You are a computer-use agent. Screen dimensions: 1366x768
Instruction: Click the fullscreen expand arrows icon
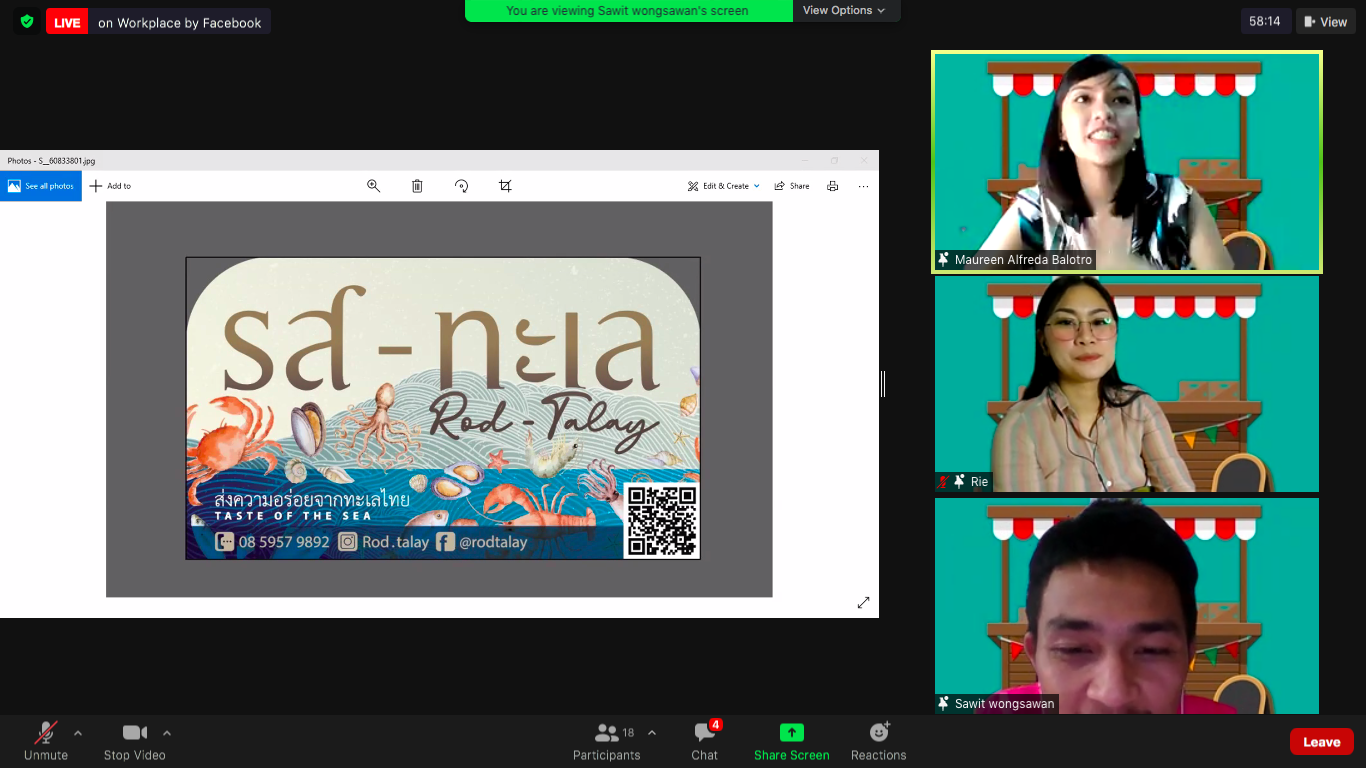pyautogui.click(x=863, y=602)
